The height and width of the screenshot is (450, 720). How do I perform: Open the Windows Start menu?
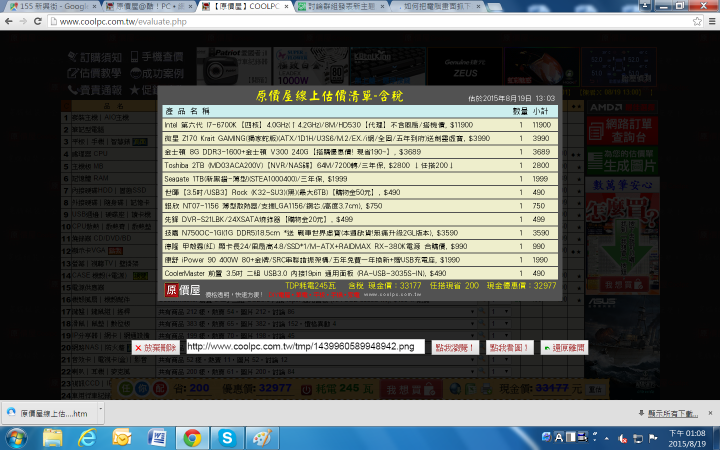[x=15, y=439]
